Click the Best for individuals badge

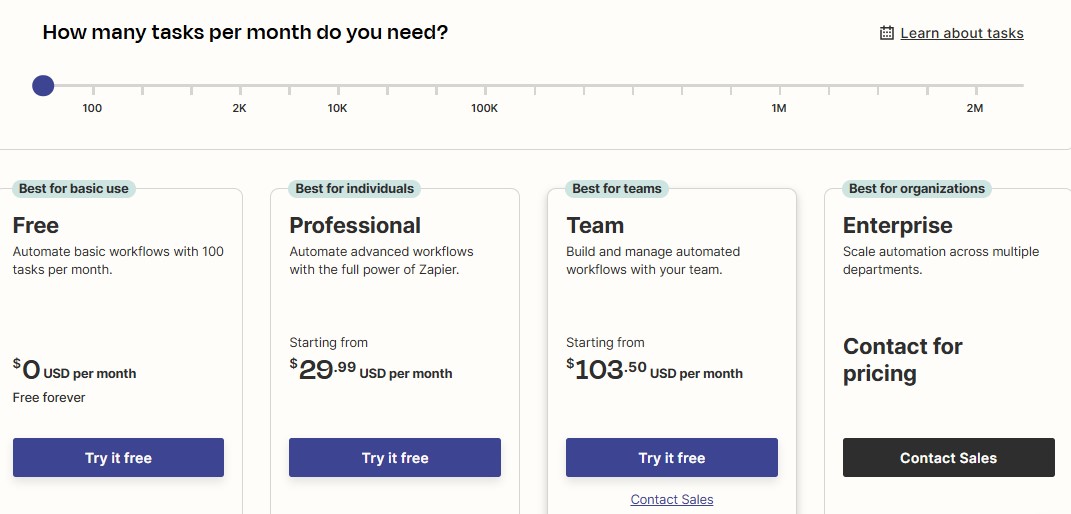pyautogui.click(x=354, y=188)
